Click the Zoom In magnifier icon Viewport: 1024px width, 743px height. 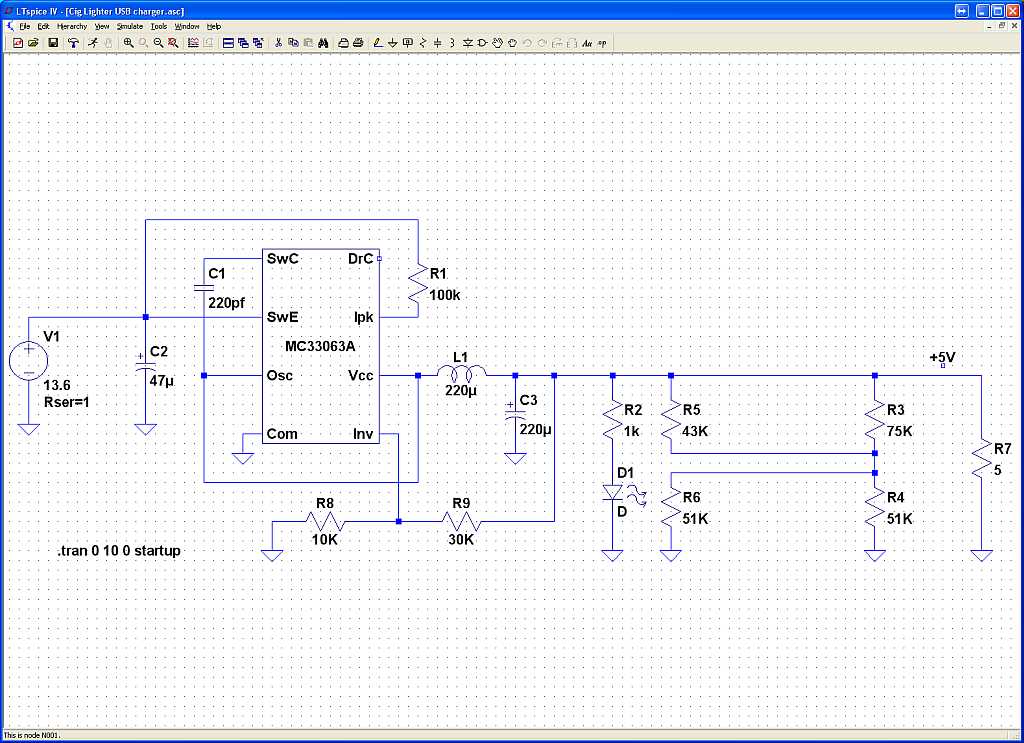pos(128,43)
